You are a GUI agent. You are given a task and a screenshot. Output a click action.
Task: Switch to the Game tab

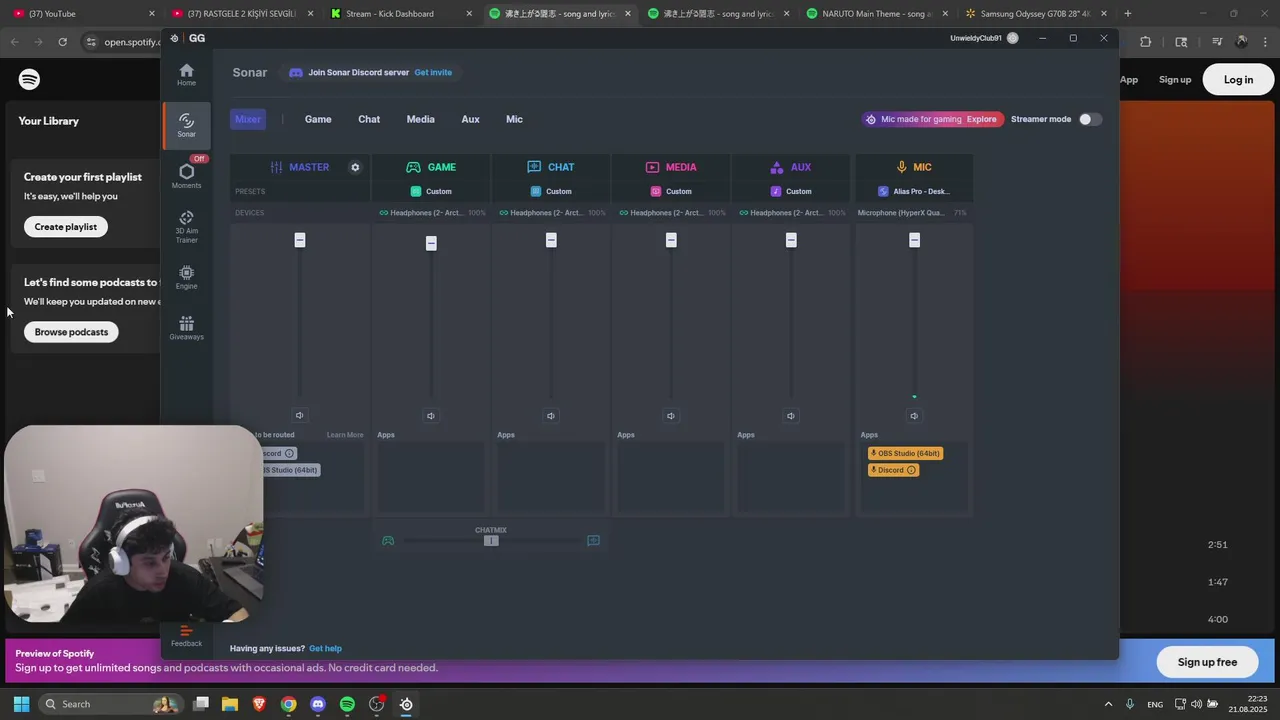(x=318, y=119)
